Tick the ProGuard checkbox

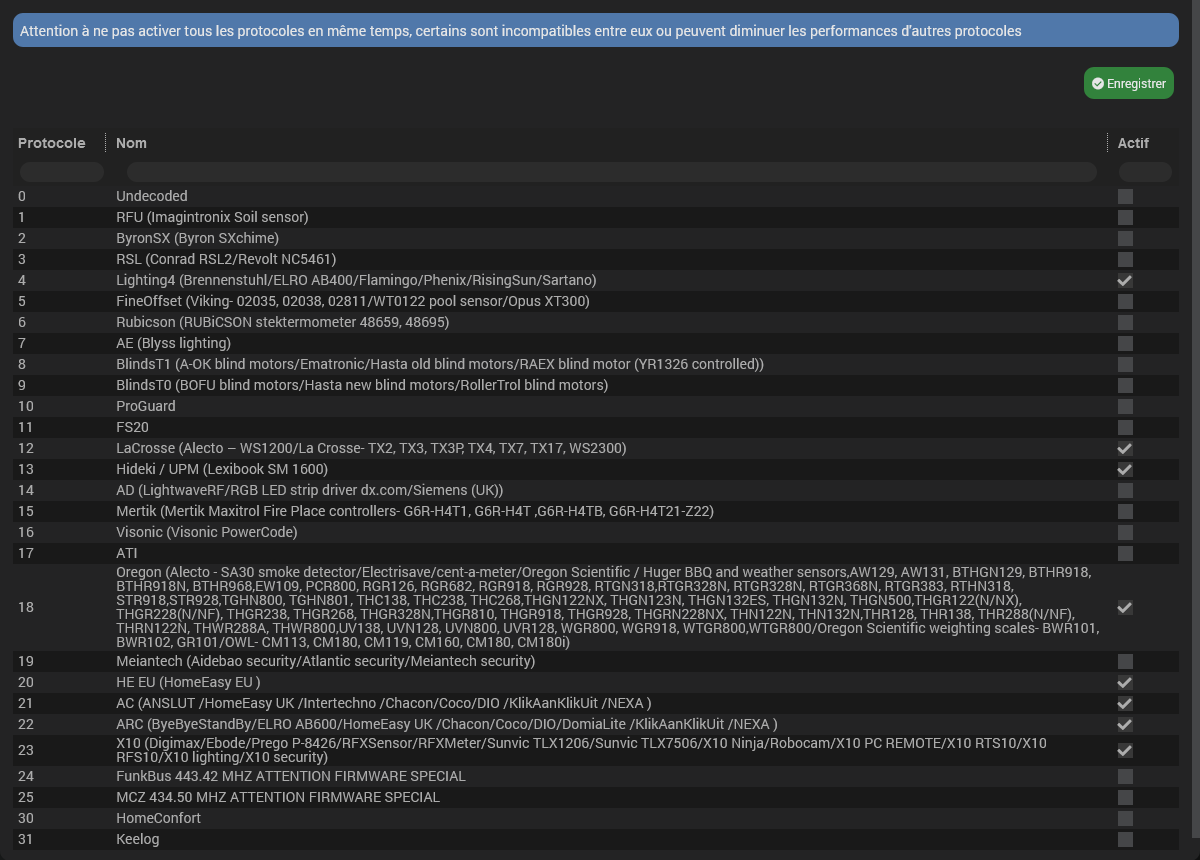[x=1126, y=407]
